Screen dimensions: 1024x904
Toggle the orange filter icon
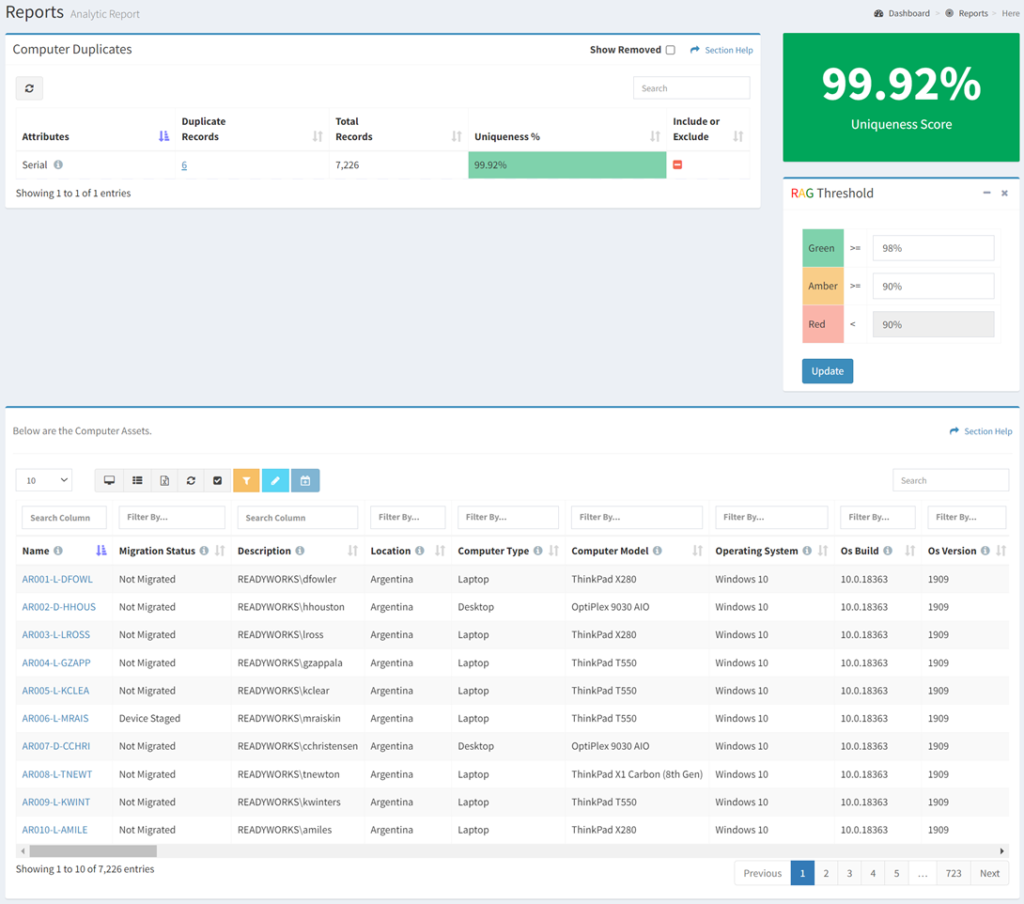(x=246, y=480)
